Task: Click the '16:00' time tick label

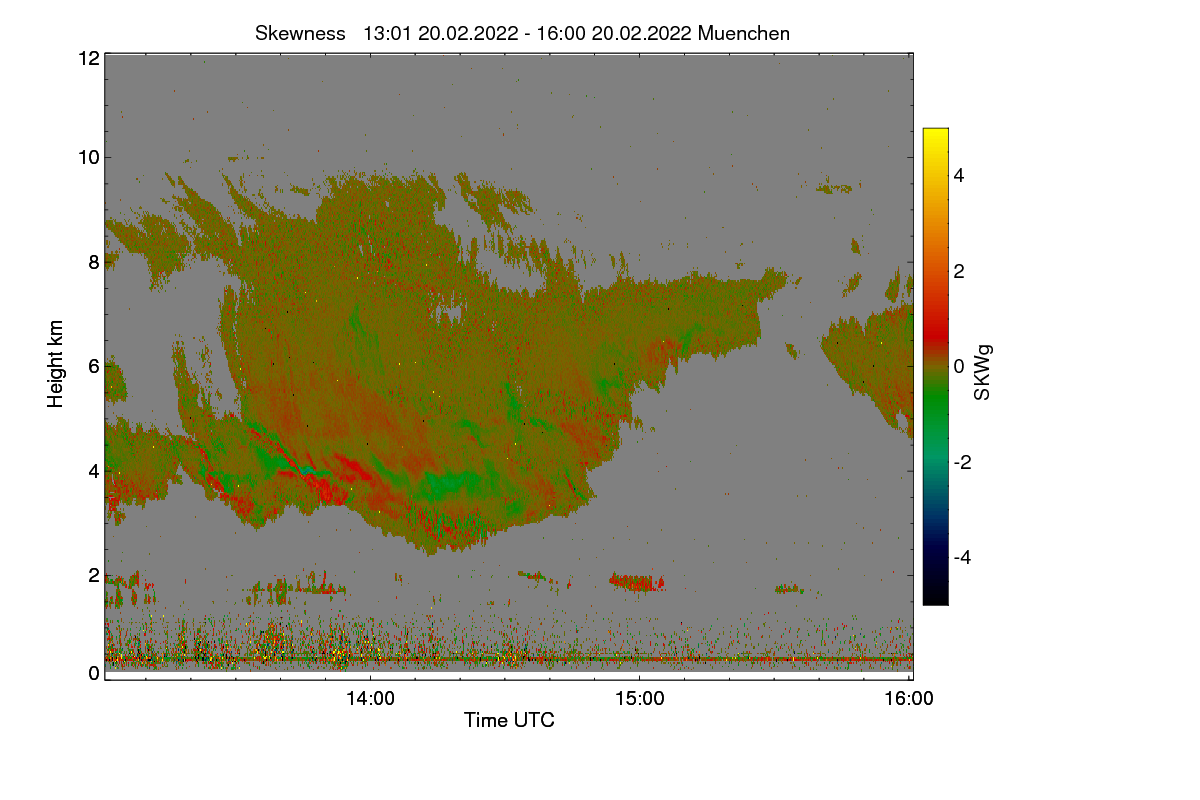Action: pyautogui.click(x=910, y=699)
